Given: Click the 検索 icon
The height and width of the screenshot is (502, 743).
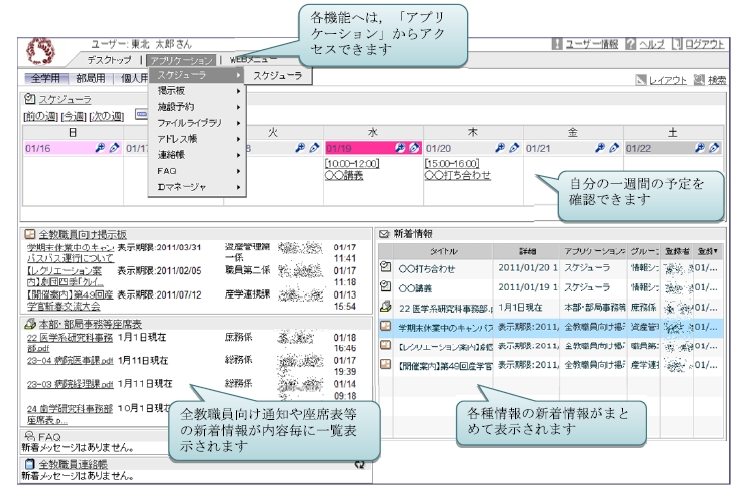Looking at the screenshot, I should click(699, 80).
